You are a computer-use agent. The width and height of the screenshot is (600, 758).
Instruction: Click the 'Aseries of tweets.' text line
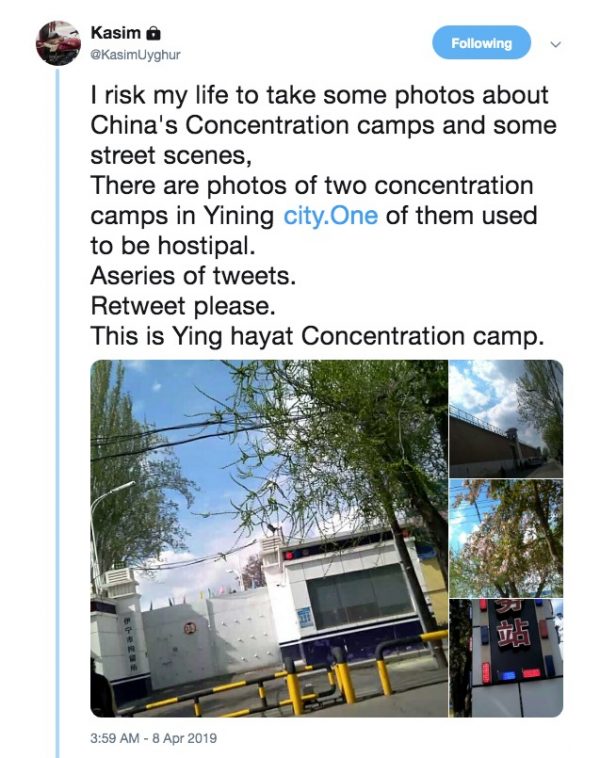coord(193,276)
